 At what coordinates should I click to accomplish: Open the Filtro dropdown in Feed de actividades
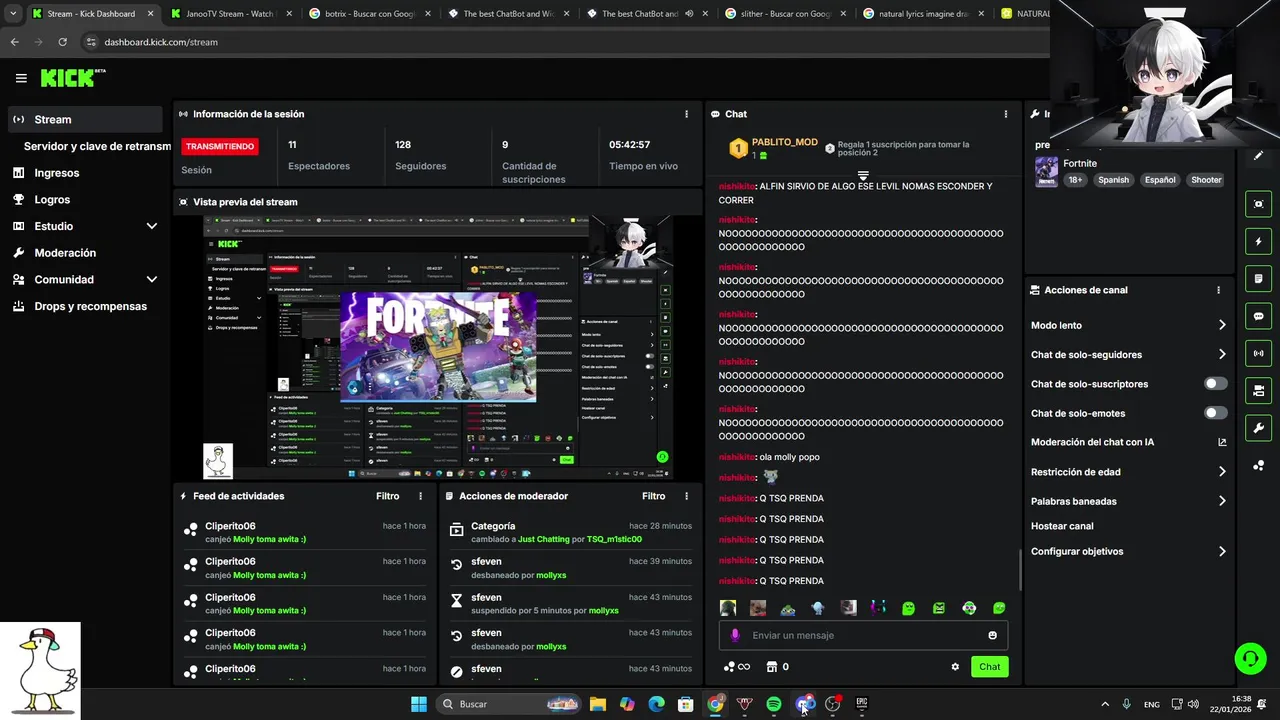pos(387,496)
